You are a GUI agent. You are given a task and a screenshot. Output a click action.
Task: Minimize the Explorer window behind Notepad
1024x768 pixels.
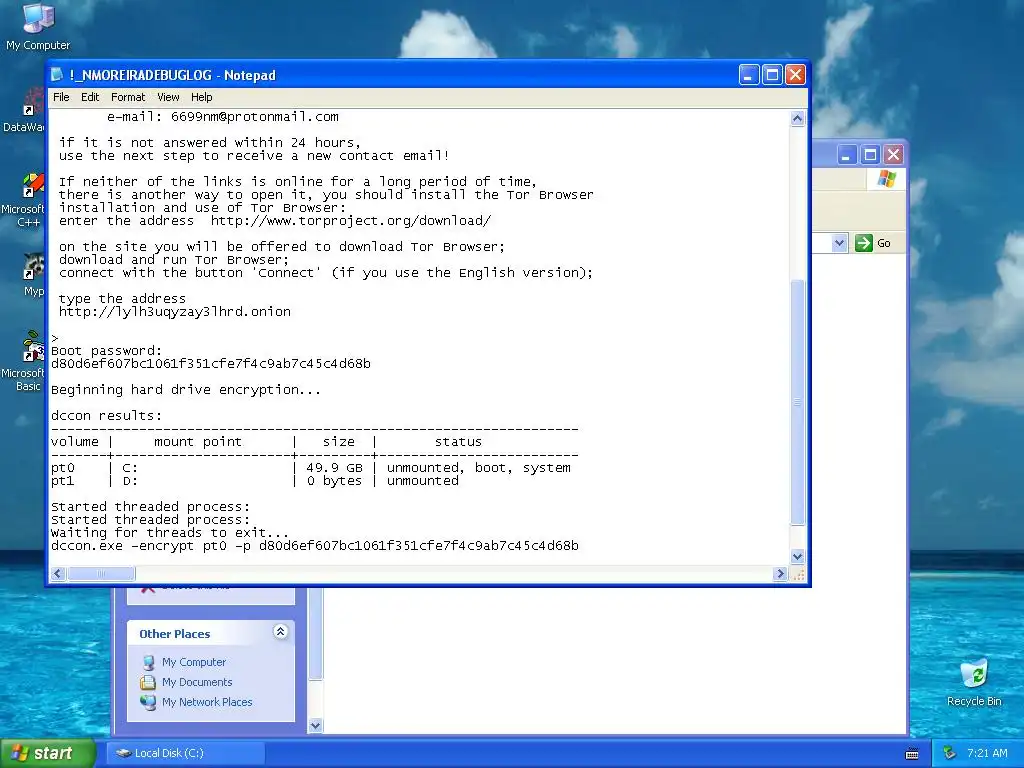pyautogui.click(x=846, y=155)
